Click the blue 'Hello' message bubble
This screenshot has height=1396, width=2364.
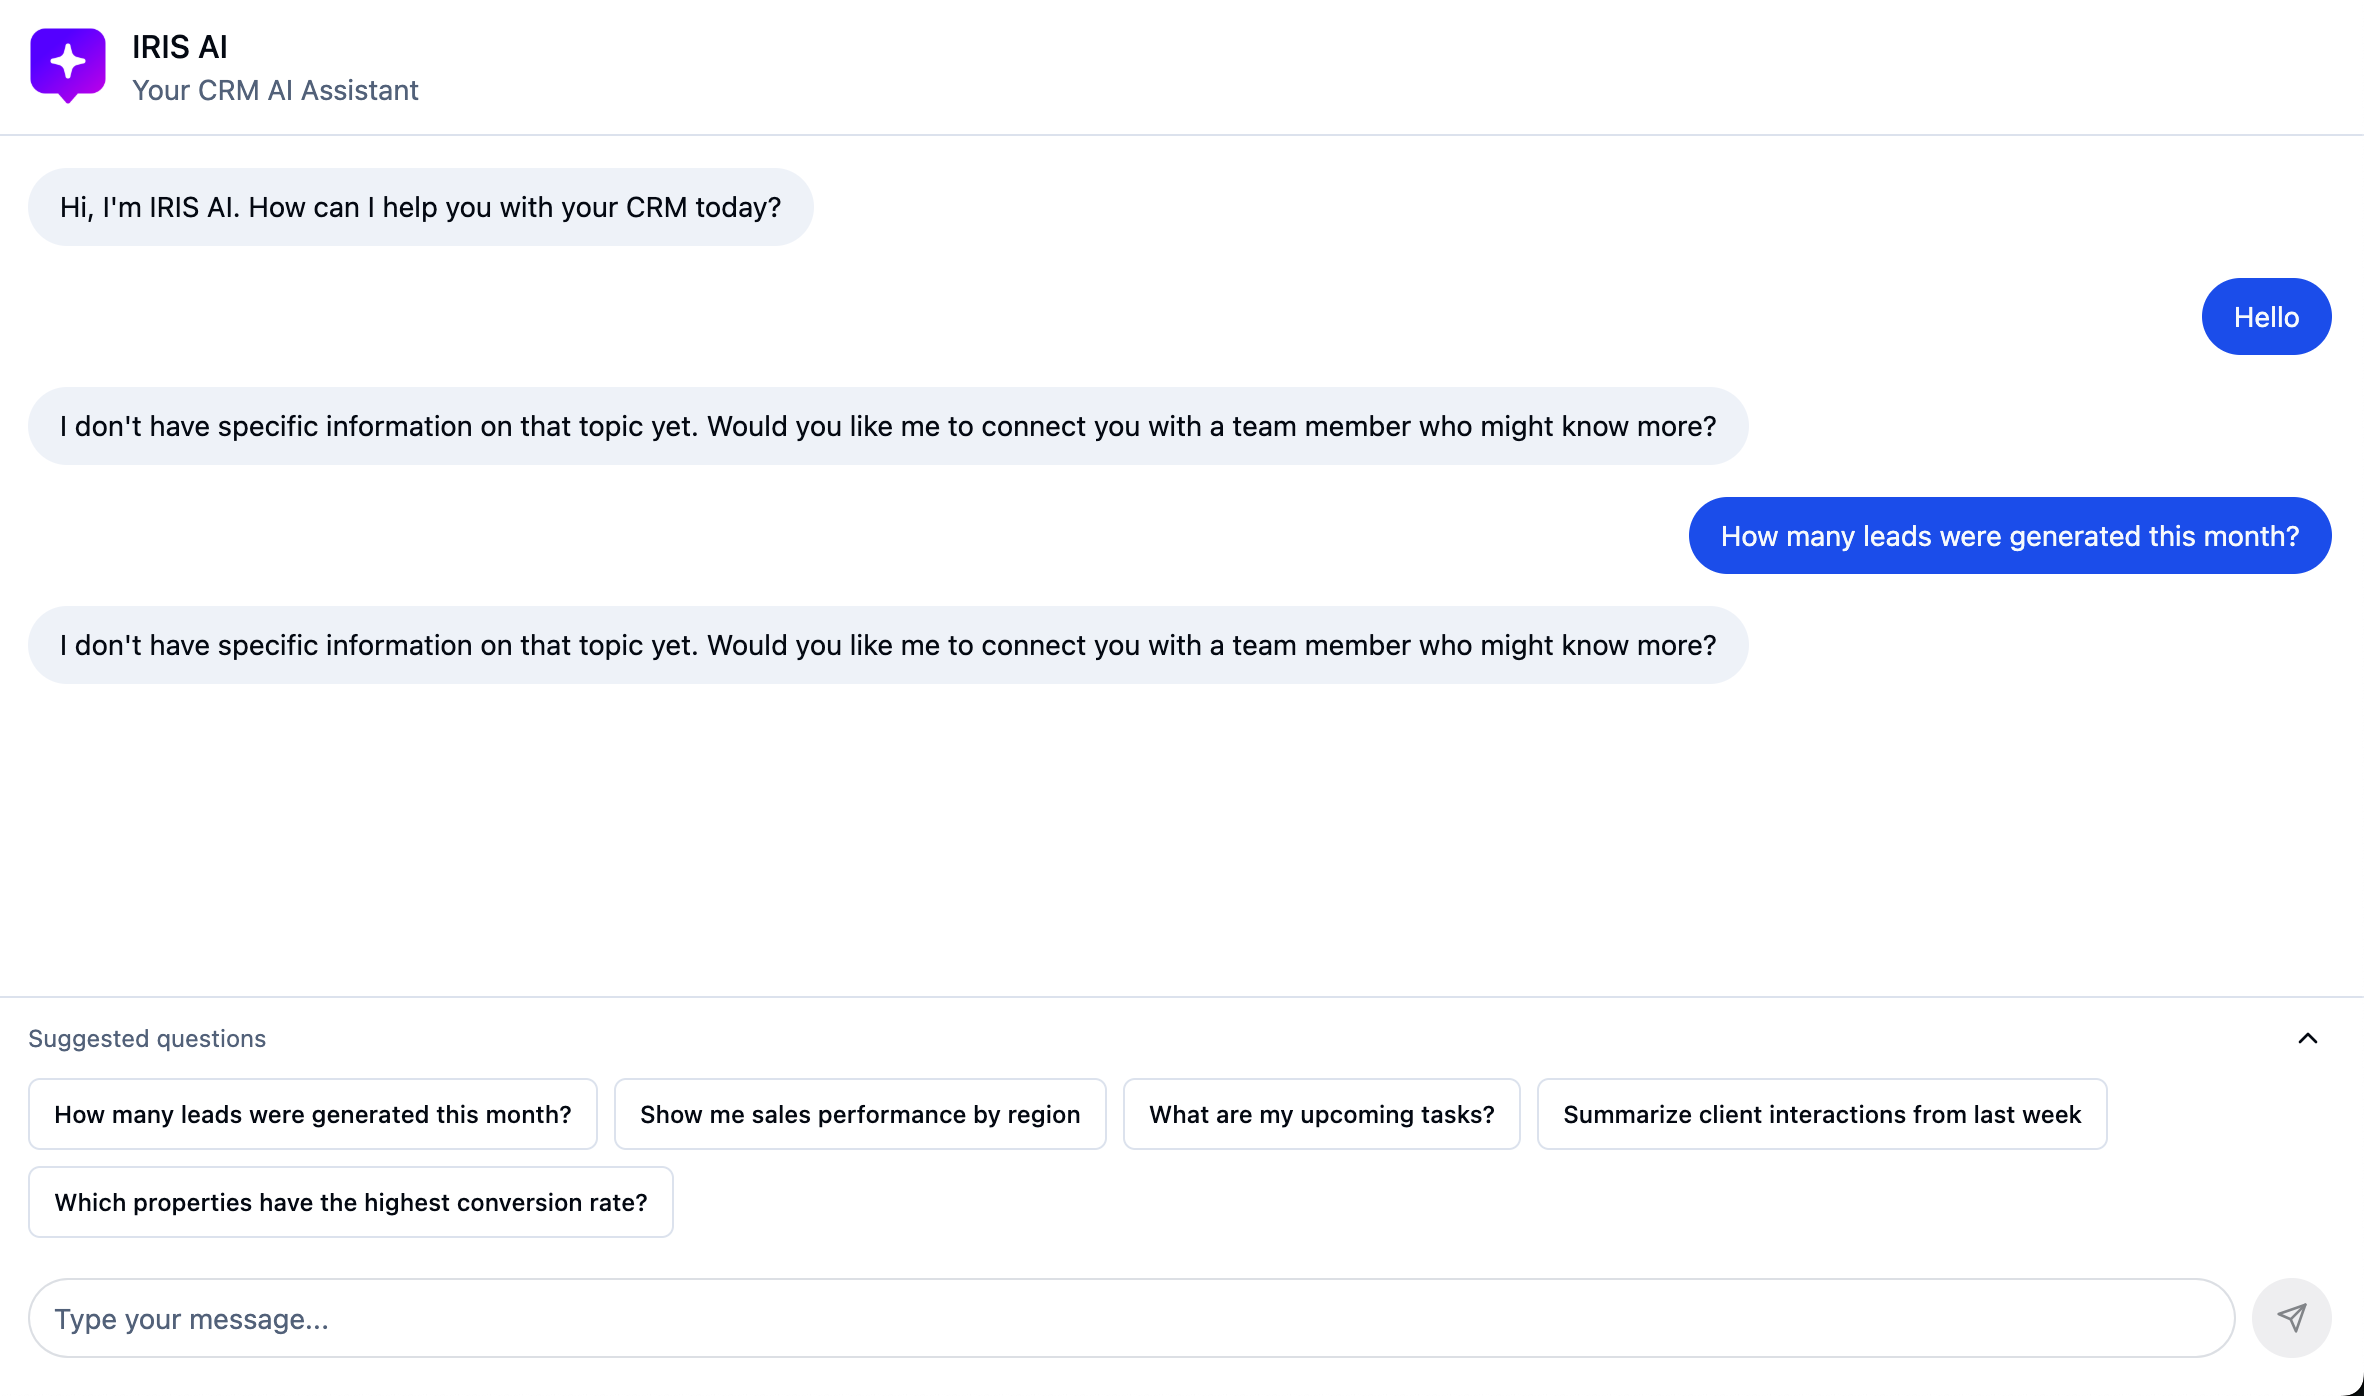(x=2266, y=317)
